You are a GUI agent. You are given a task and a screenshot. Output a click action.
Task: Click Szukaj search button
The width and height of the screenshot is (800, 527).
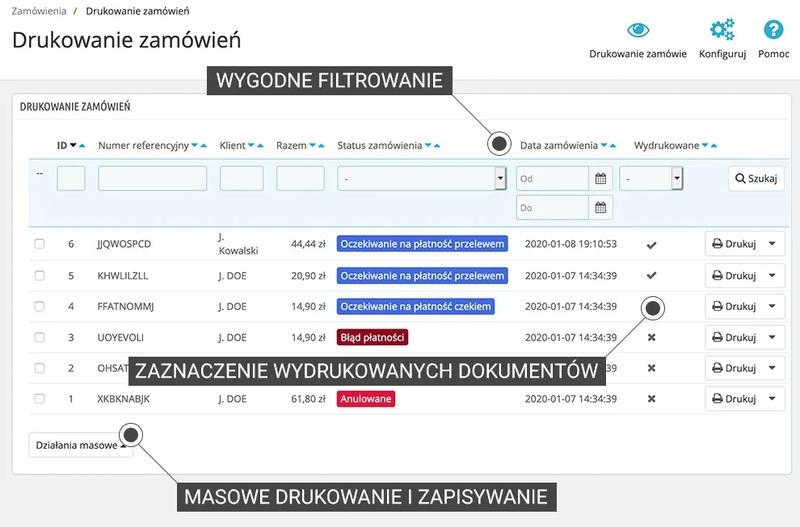[x=756, y=179]
